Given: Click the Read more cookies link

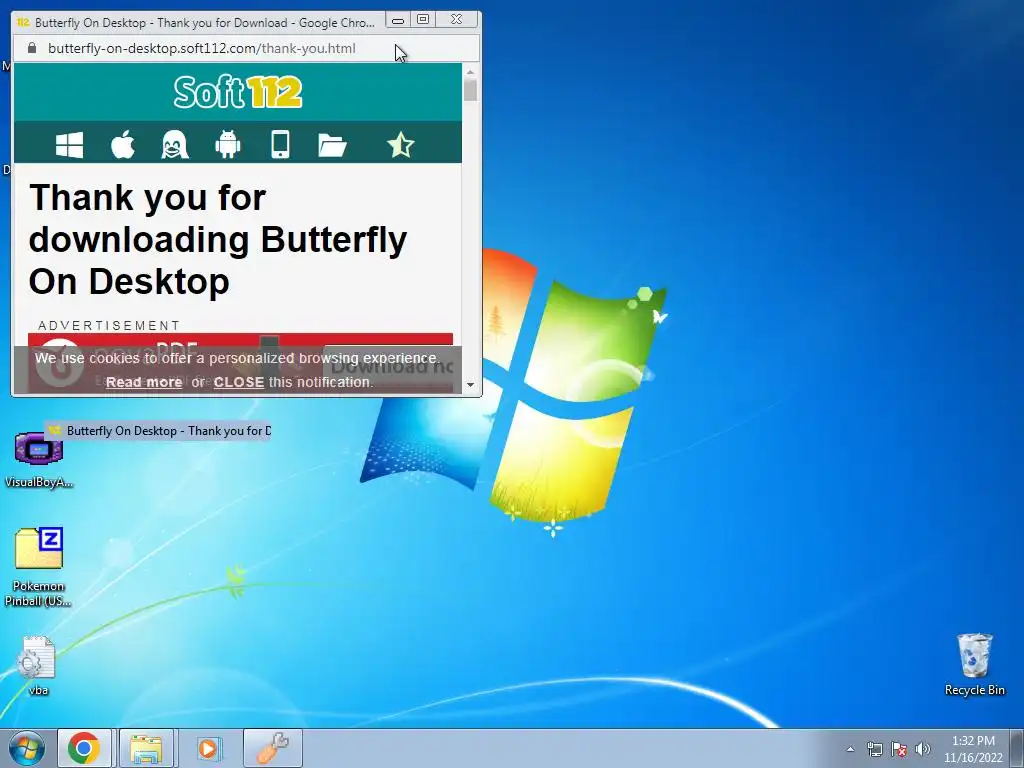Looking at the screenshot, I should click(144, 382).
